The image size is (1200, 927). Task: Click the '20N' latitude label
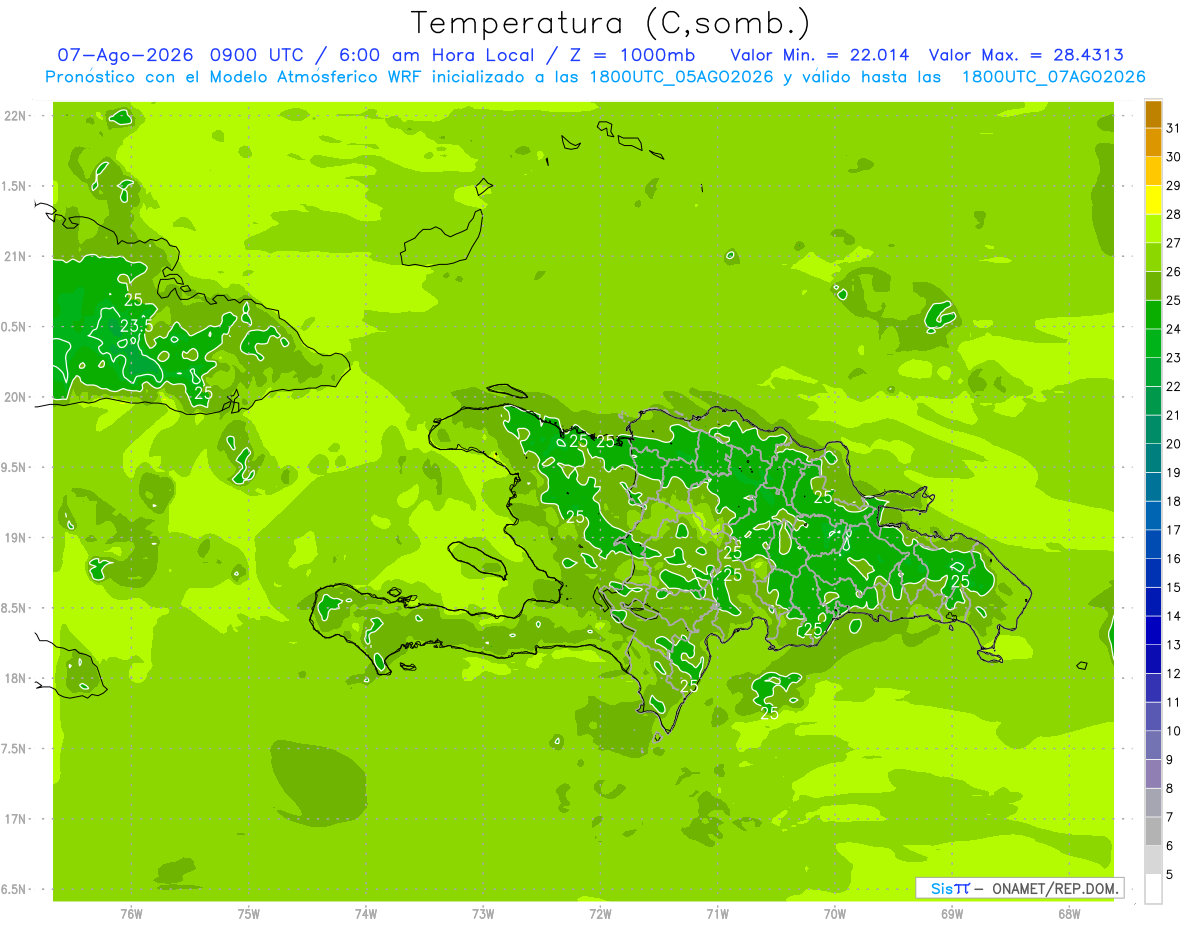[x=15, y=397]
